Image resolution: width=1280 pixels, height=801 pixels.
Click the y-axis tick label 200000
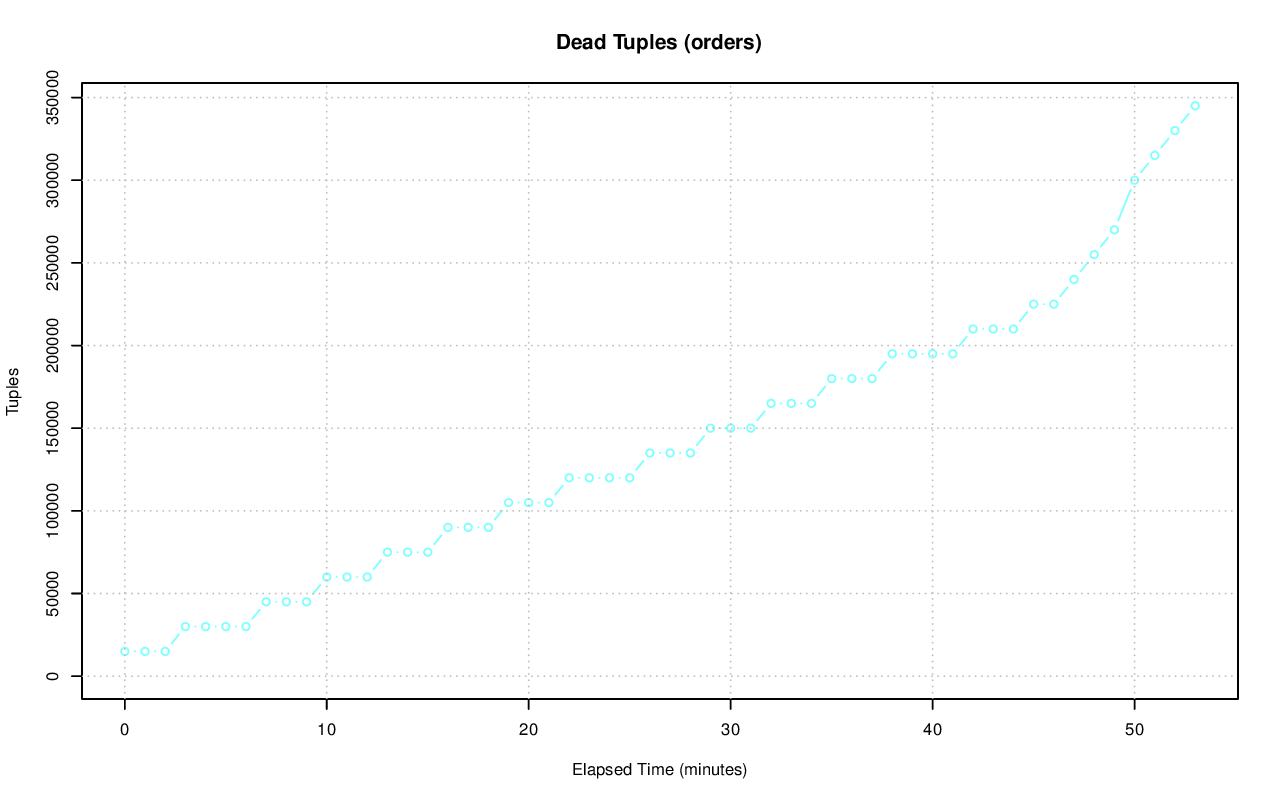54,345
